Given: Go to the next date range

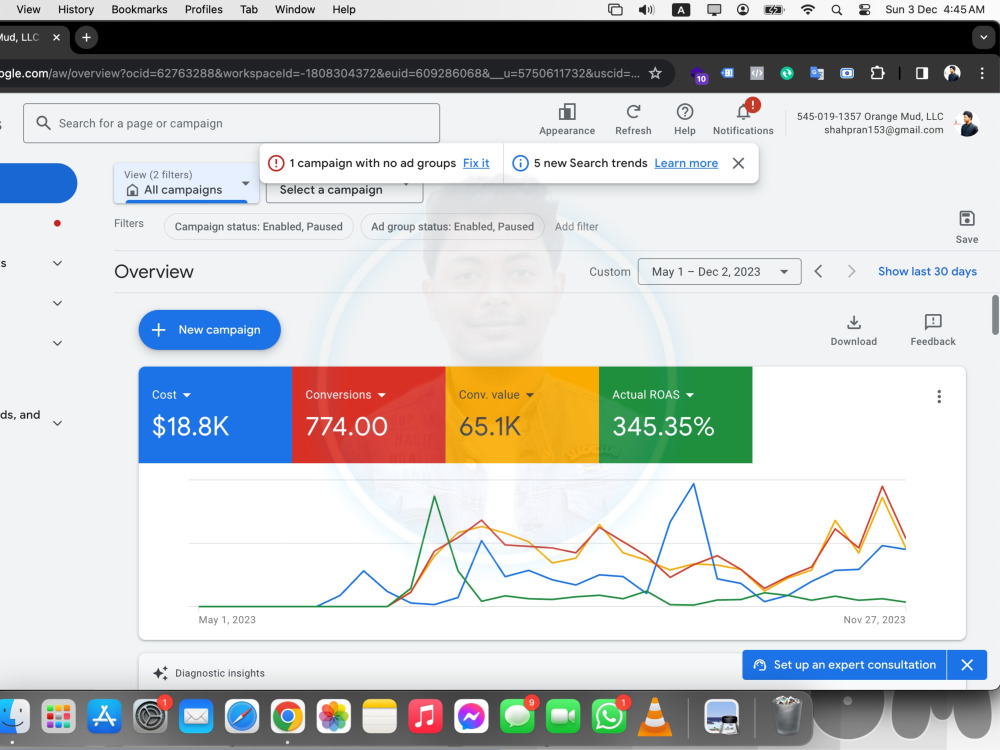Looking at the screenshot, I should tap(851, 272).
